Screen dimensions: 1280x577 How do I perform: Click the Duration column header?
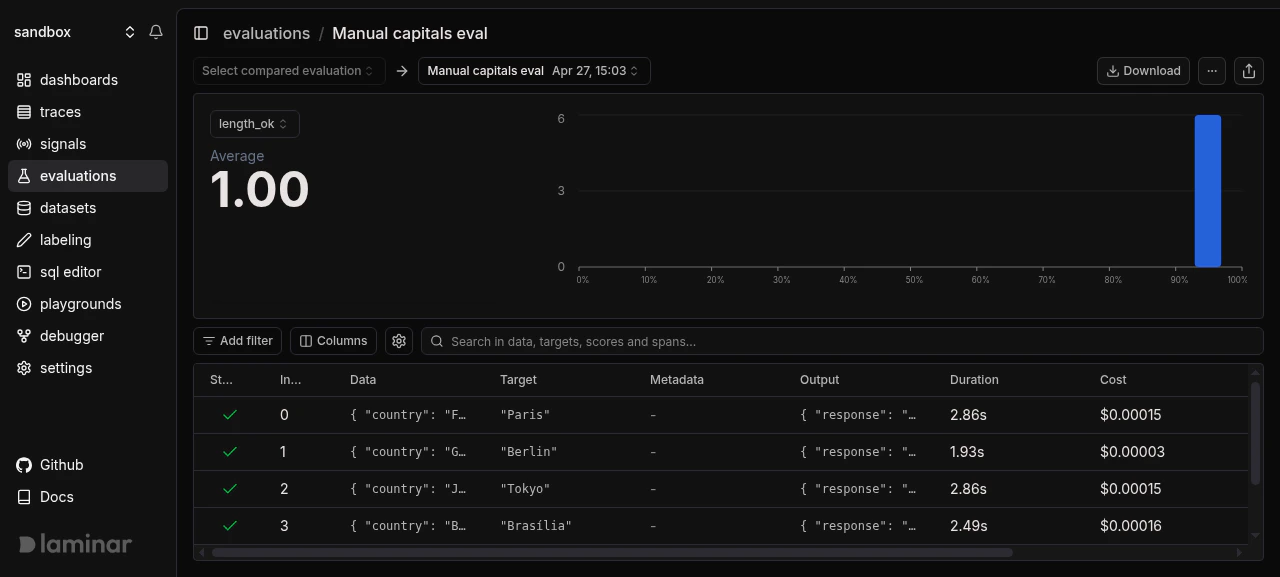pos(974,380)
